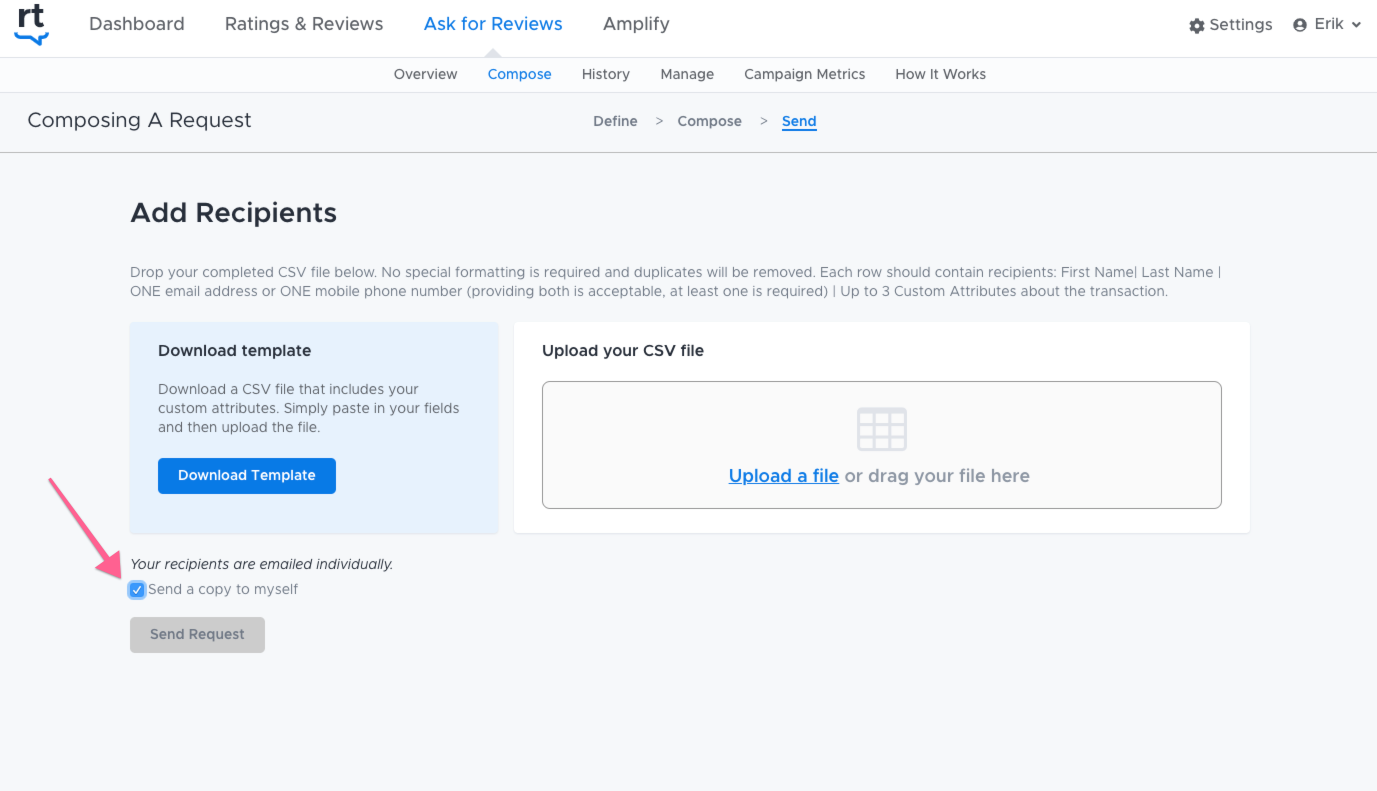Screen dimensions: 1377x791
Task: Switch to the Overview subtab
Action: pos(426,74)
